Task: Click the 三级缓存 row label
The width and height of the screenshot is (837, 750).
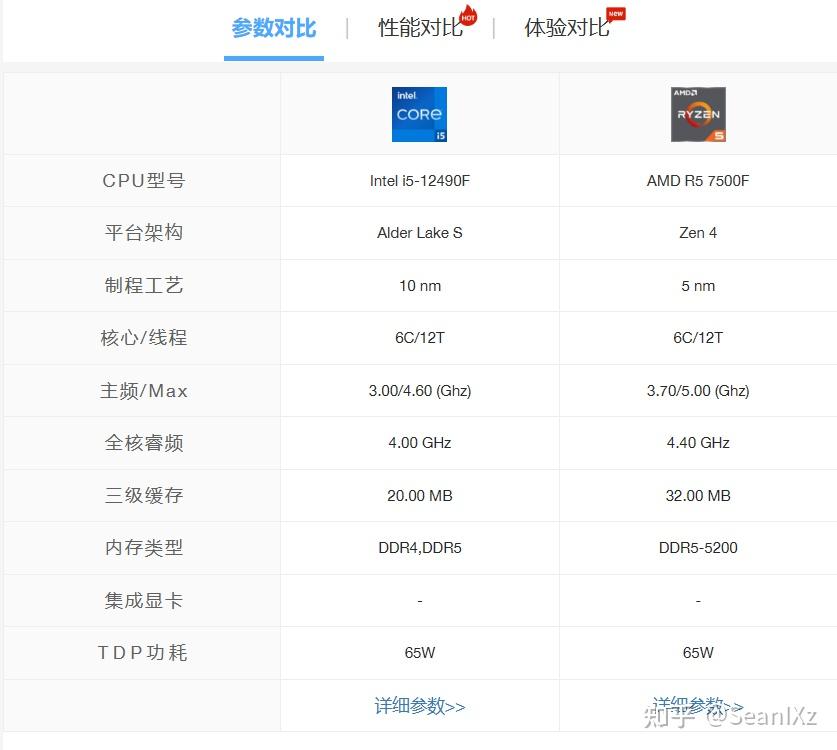Action: (x=144, y=495)
